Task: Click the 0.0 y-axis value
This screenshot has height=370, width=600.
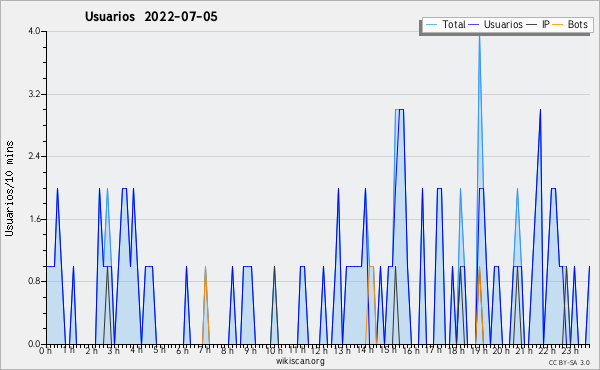Action: coord(34,344)
